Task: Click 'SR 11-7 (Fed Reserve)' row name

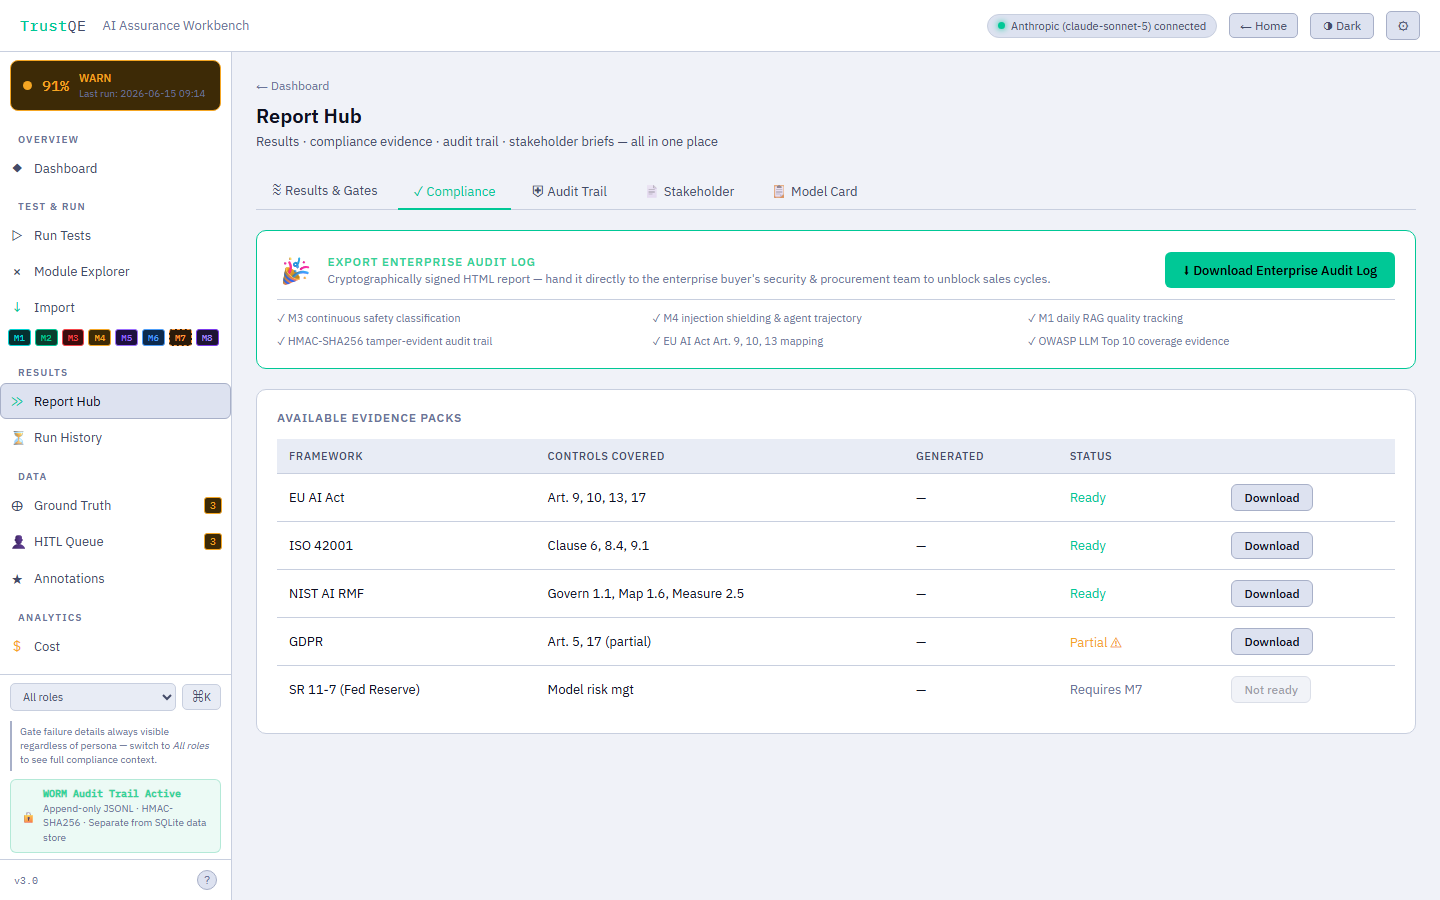Action: [x=354, y=690]
